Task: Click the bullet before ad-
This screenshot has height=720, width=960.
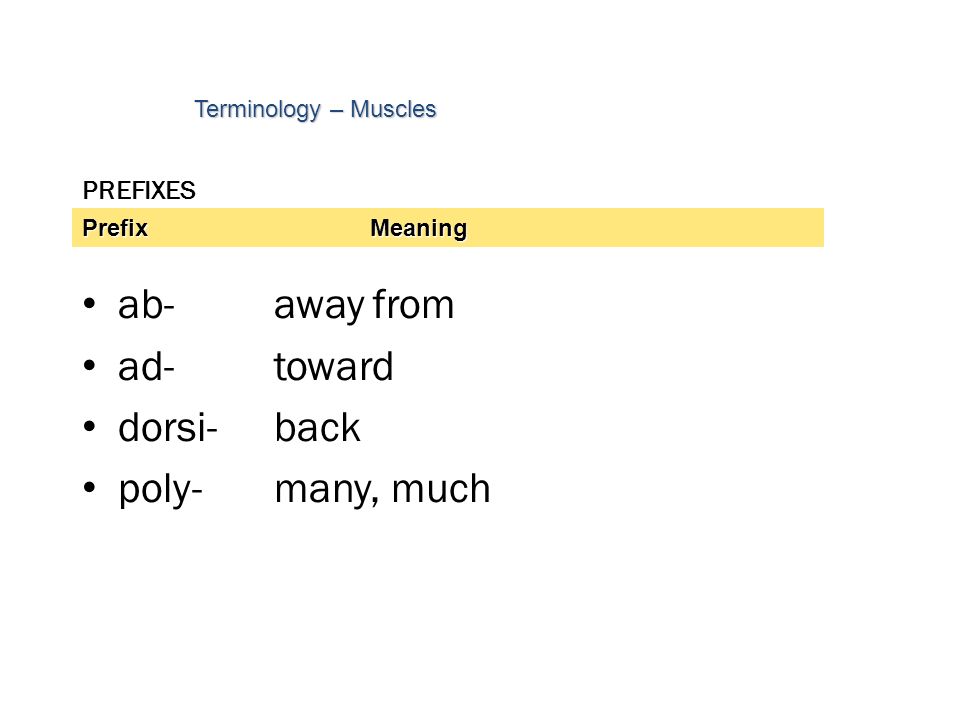Action: [x=89, y=366]
